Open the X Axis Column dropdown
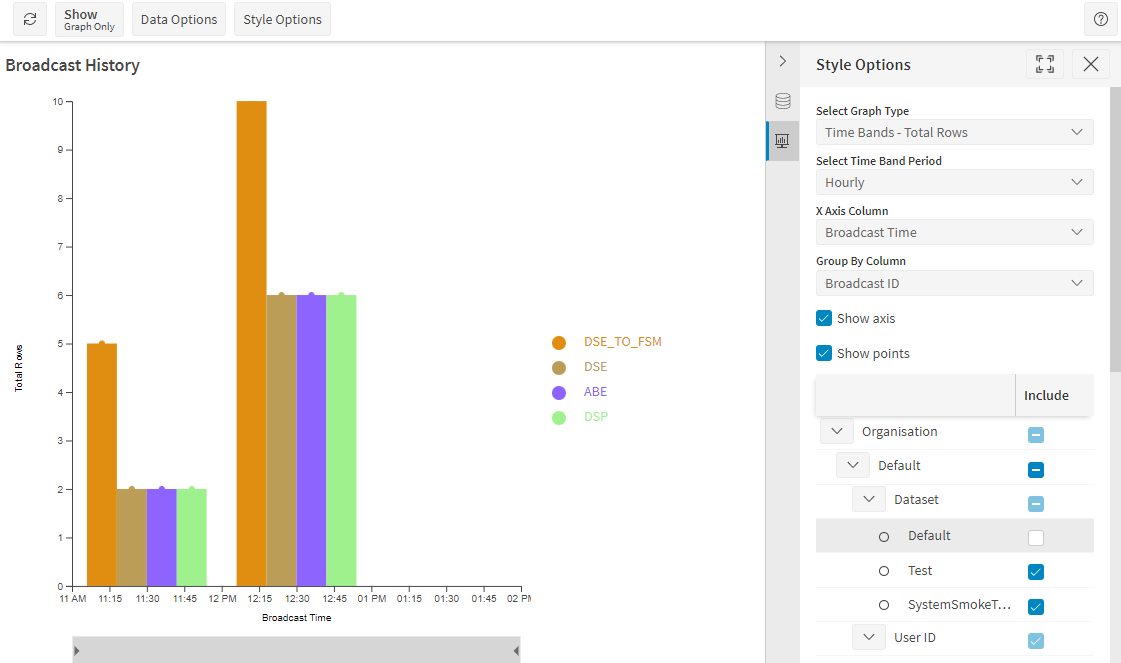 point(954,232)
